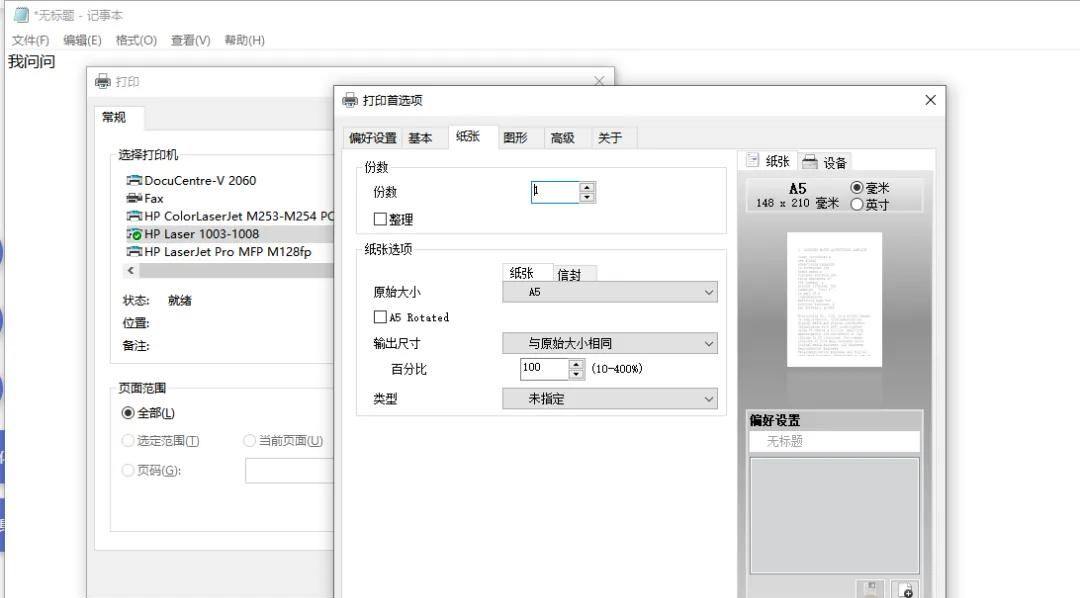Toggle the 整理 collate checkbox

click(x=380, y=219)
